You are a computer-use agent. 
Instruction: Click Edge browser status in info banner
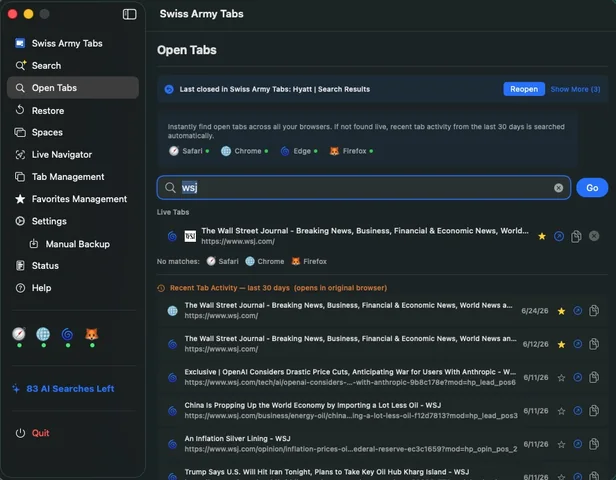[299, 151]
